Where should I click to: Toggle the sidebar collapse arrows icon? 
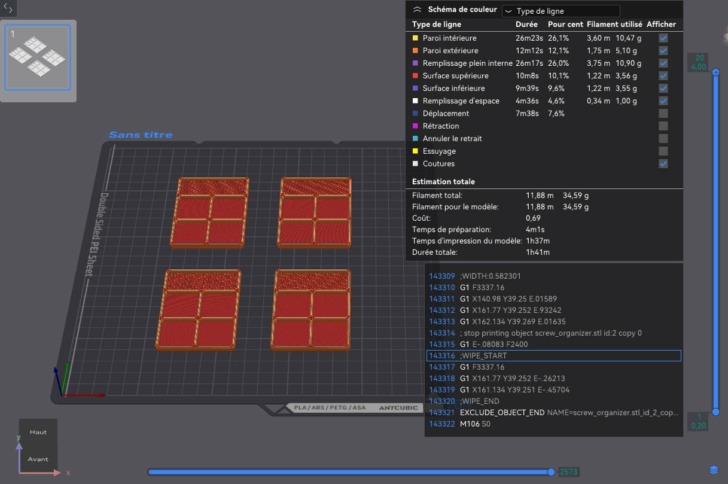[x=8, y=8]
